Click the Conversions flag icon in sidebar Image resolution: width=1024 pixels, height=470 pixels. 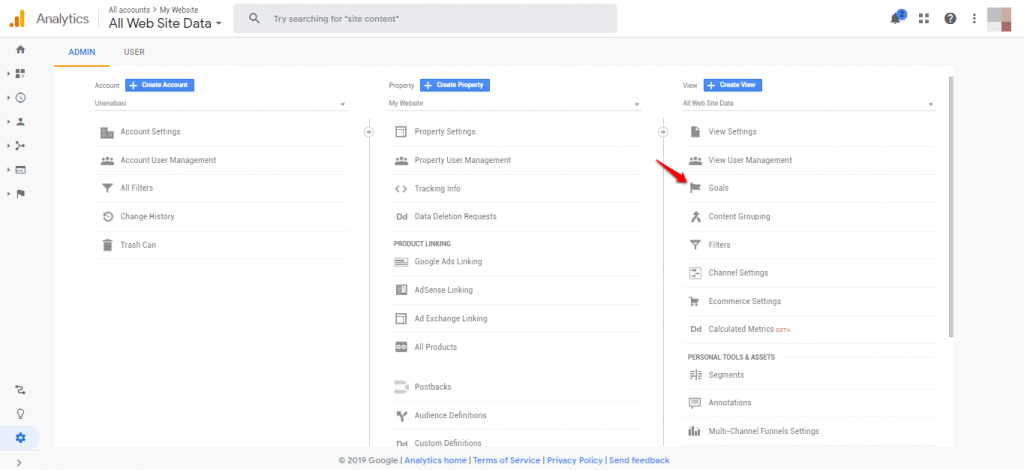click(20, 193)
